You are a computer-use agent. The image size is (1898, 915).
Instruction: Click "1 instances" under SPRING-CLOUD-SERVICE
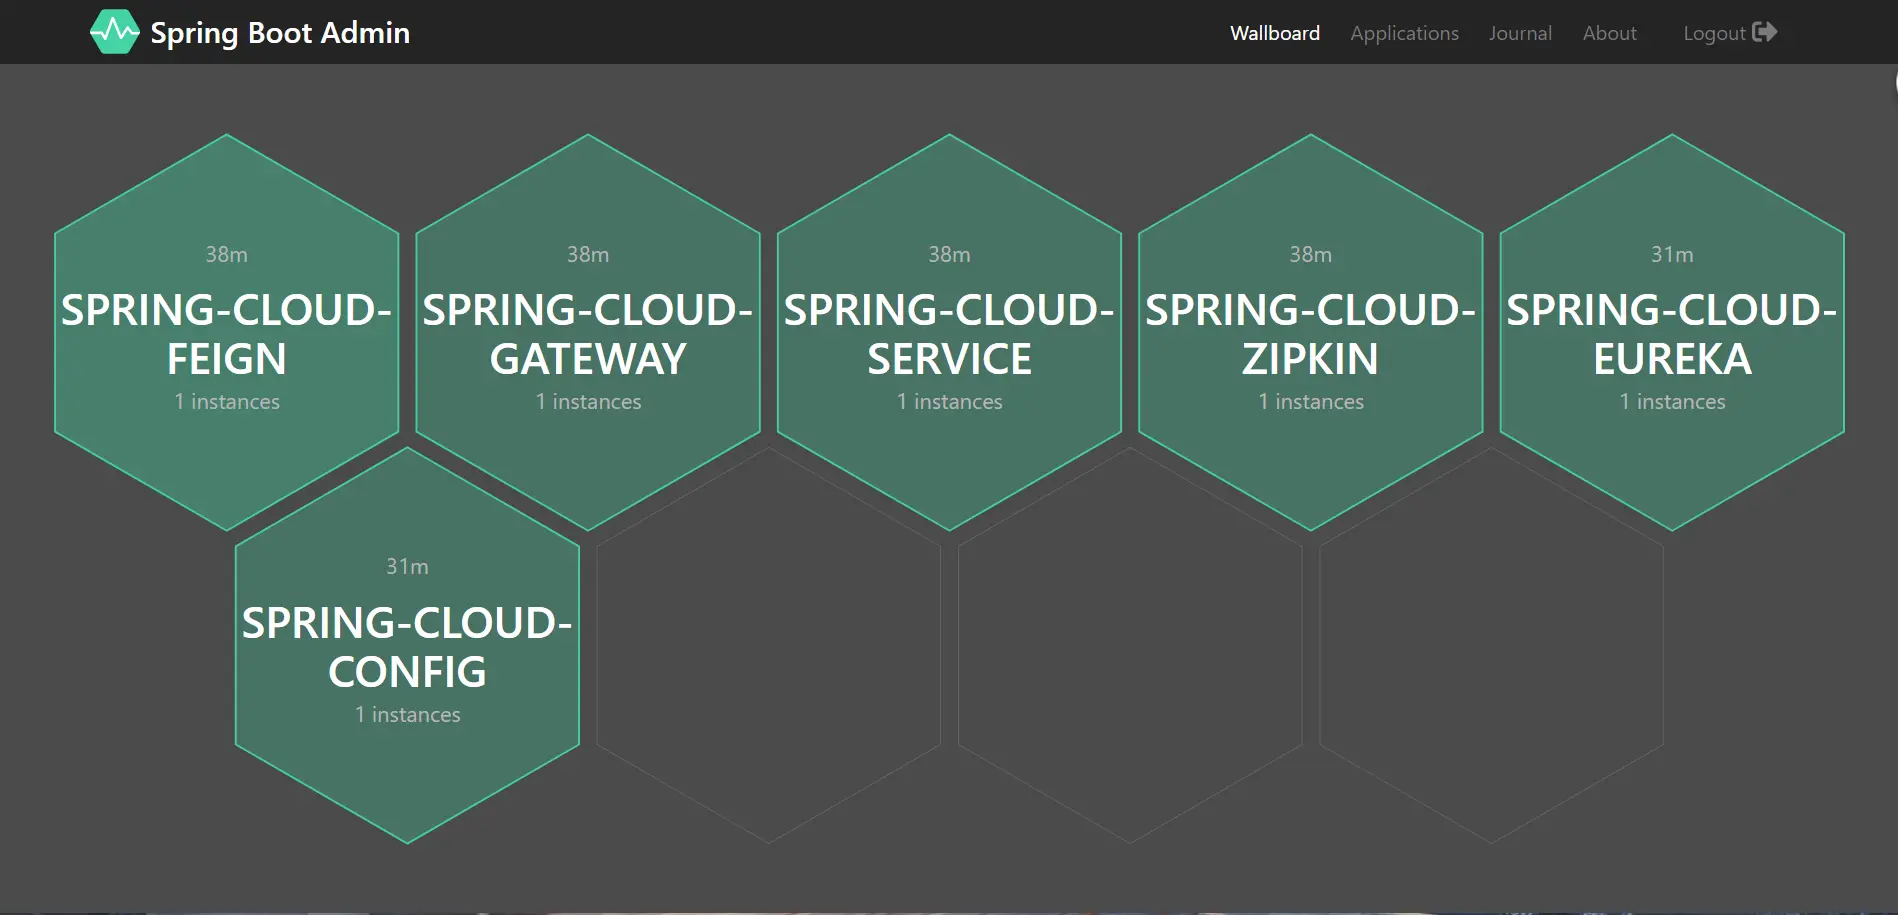[x=949, y=402]
